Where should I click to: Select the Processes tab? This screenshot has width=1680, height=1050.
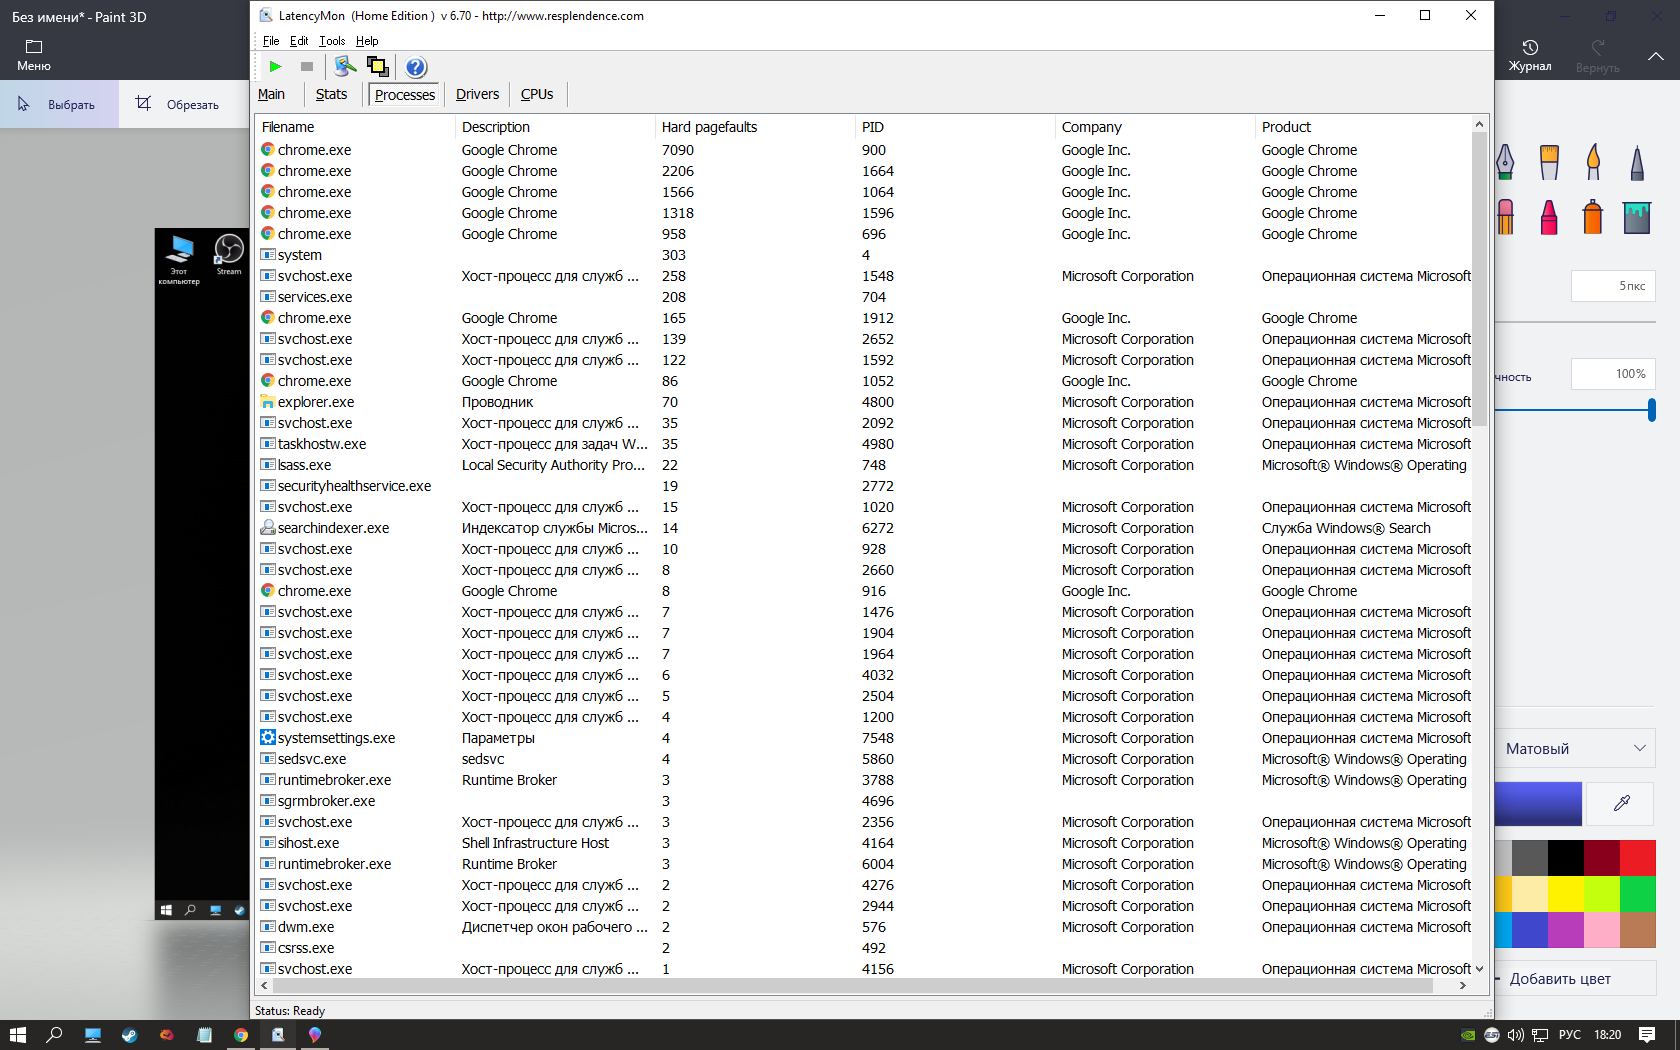pyautogui.click(x=405, y=94)
